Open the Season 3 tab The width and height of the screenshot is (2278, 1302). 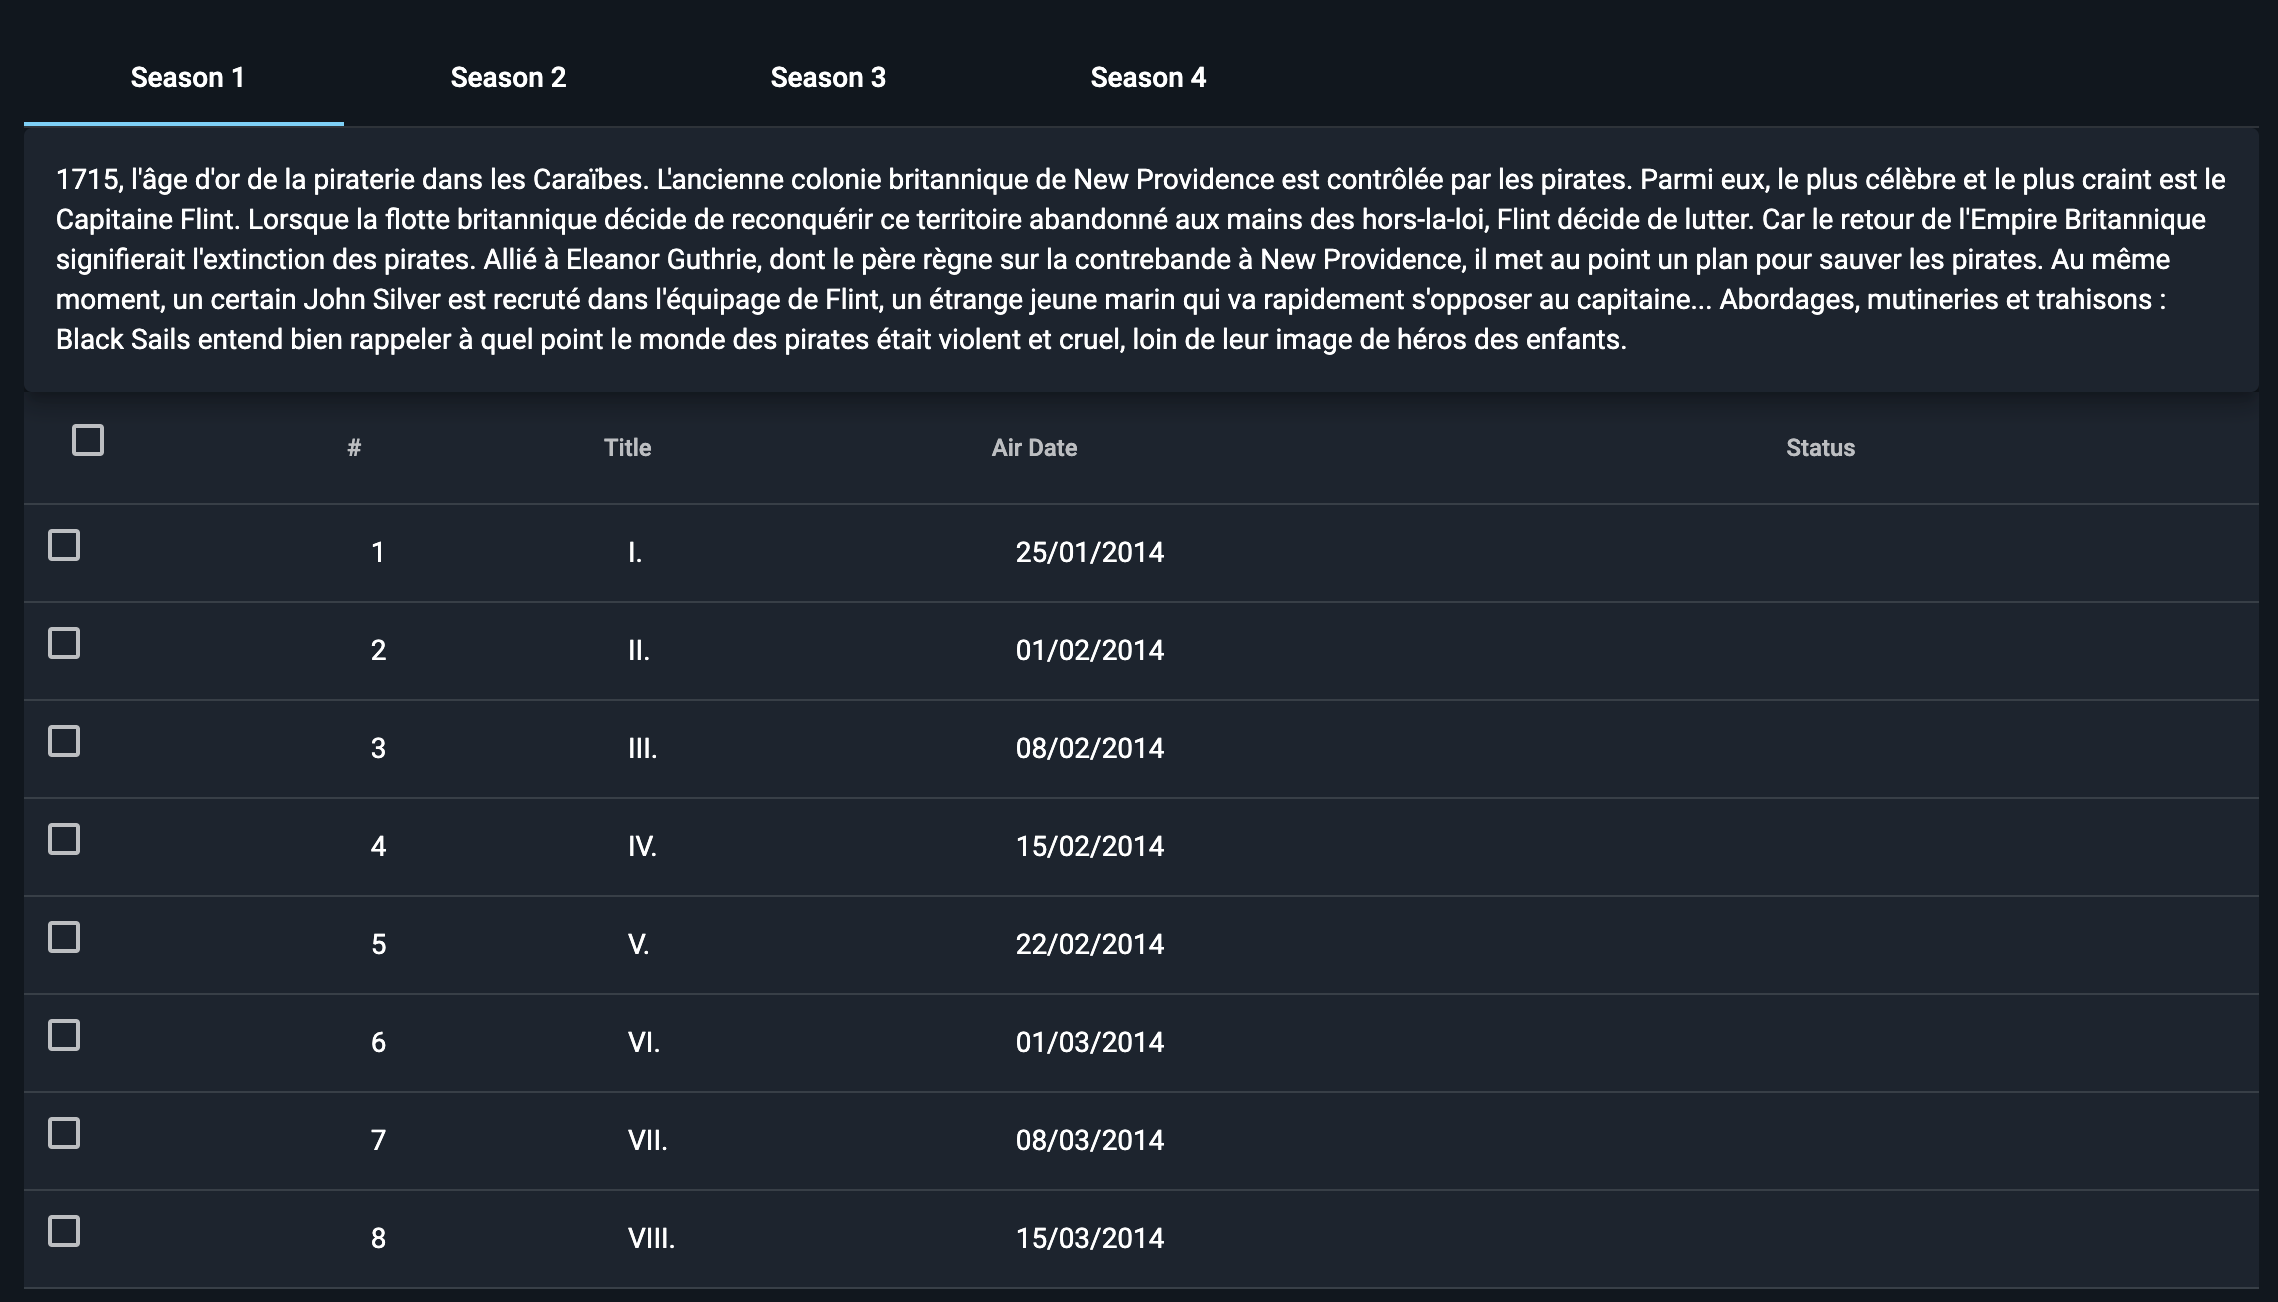(828, 78)
